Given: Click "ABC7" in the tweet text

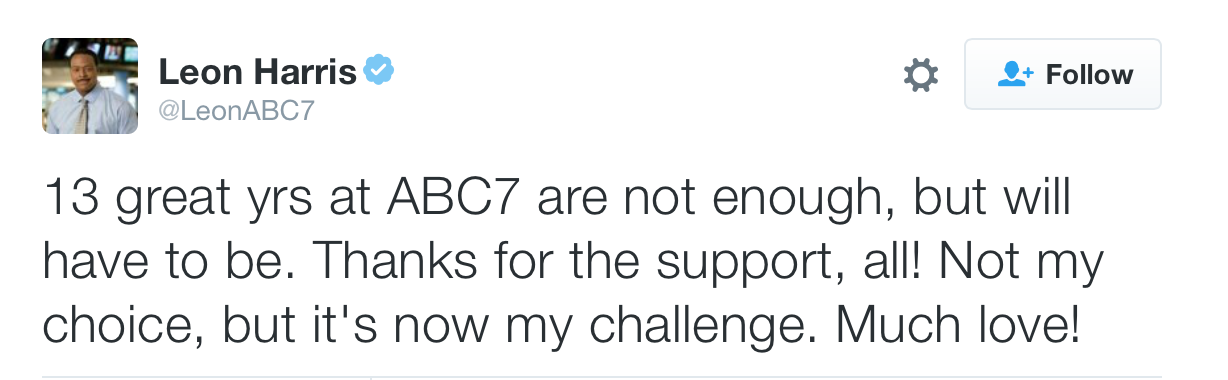Looking at the screenshot, I should [x=450, y=200].
